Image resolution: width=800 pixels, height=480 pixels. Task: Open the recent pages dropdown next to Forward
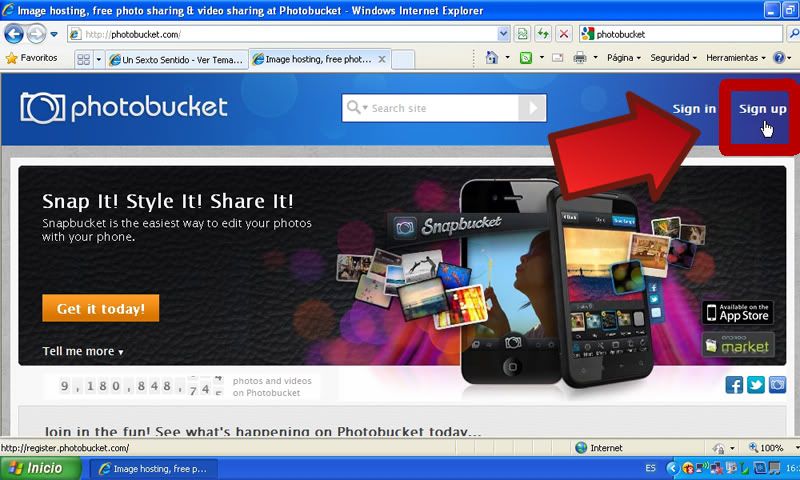(54, 35)
